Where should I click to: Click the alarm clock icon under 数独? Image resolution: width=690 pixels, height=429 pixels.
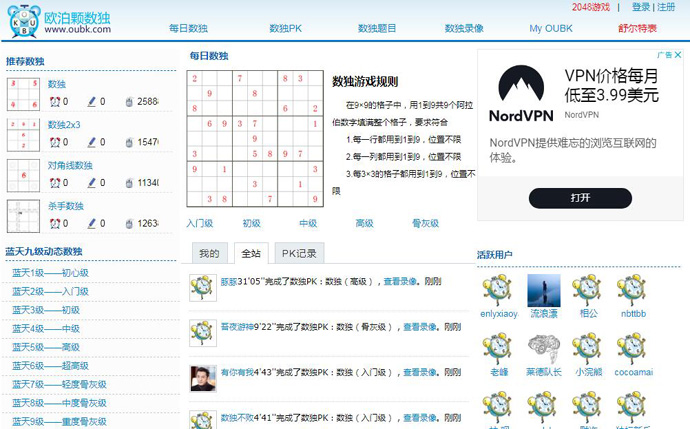coord(55,101)
